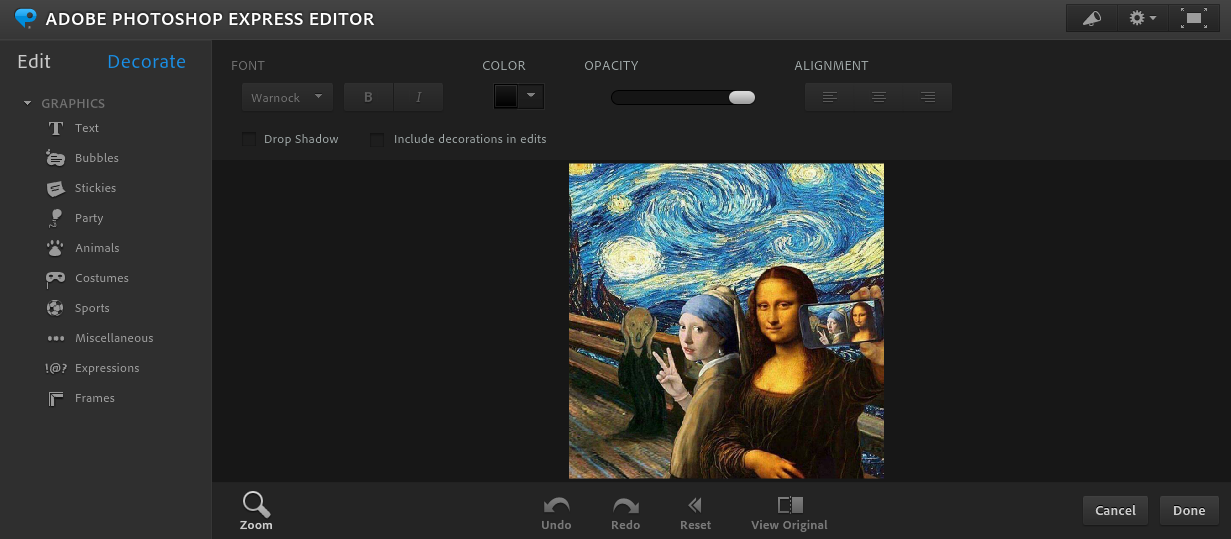Click the opacity slider track

click(x=682, y=97)
